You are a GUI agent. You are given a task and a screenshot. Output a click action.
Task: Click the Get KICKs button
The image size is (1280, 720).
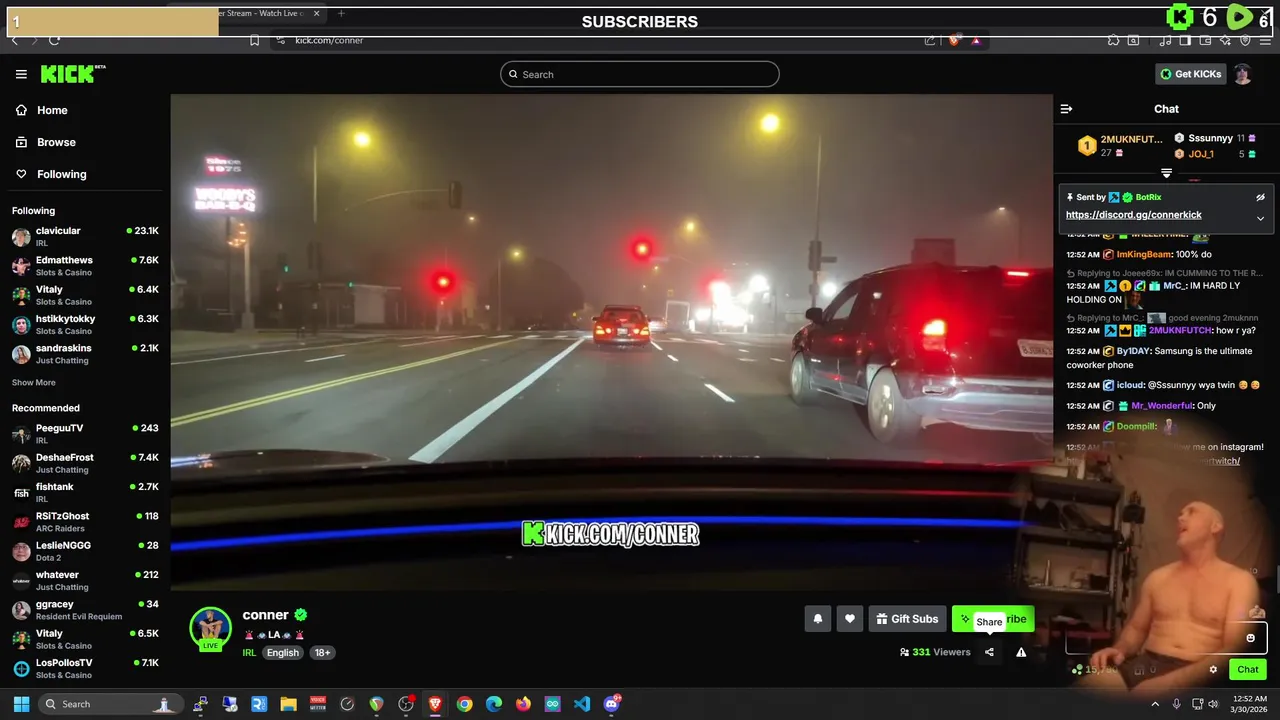pos(1190,74)
